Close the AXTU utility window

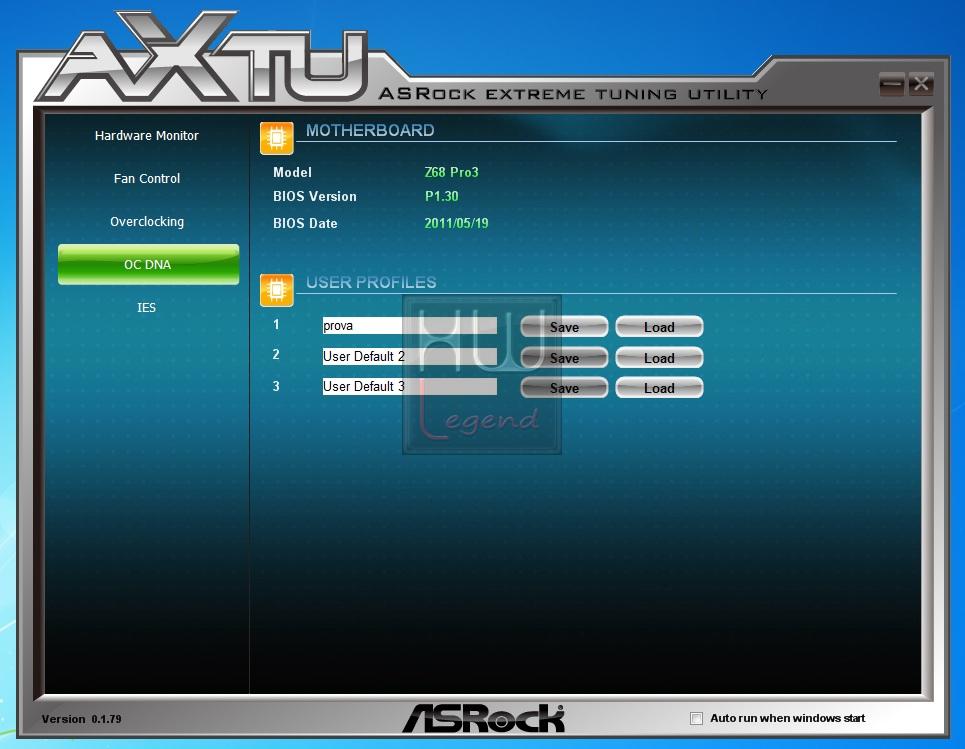tap(921, 84)
